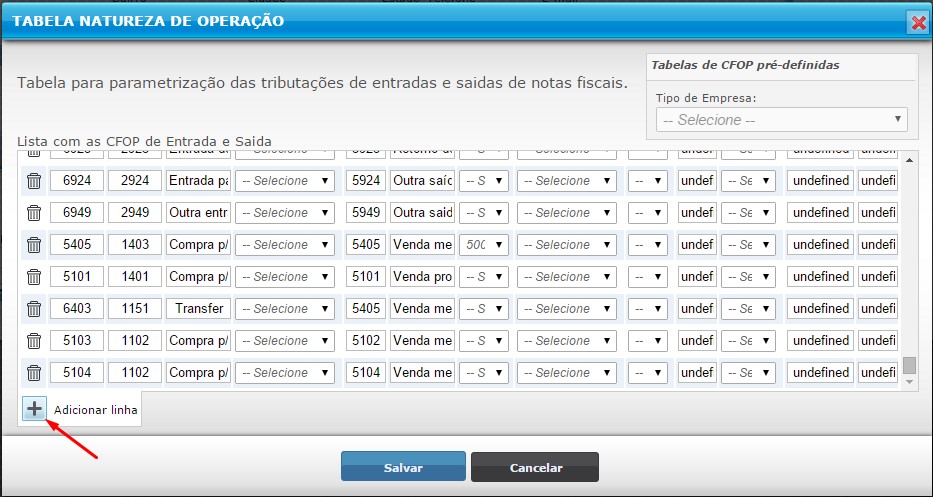933x497 pixels.
Task: Open wide Selecione dropdown after 5102 Venda me
Action: point(566,340)
